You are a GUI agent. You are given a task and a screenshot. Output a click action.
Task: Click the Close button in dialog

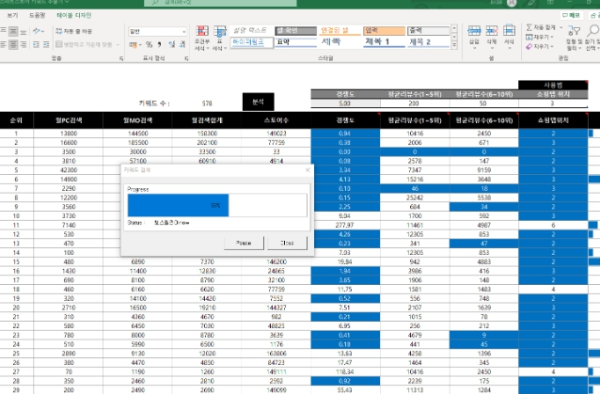[x=287, y=243]
